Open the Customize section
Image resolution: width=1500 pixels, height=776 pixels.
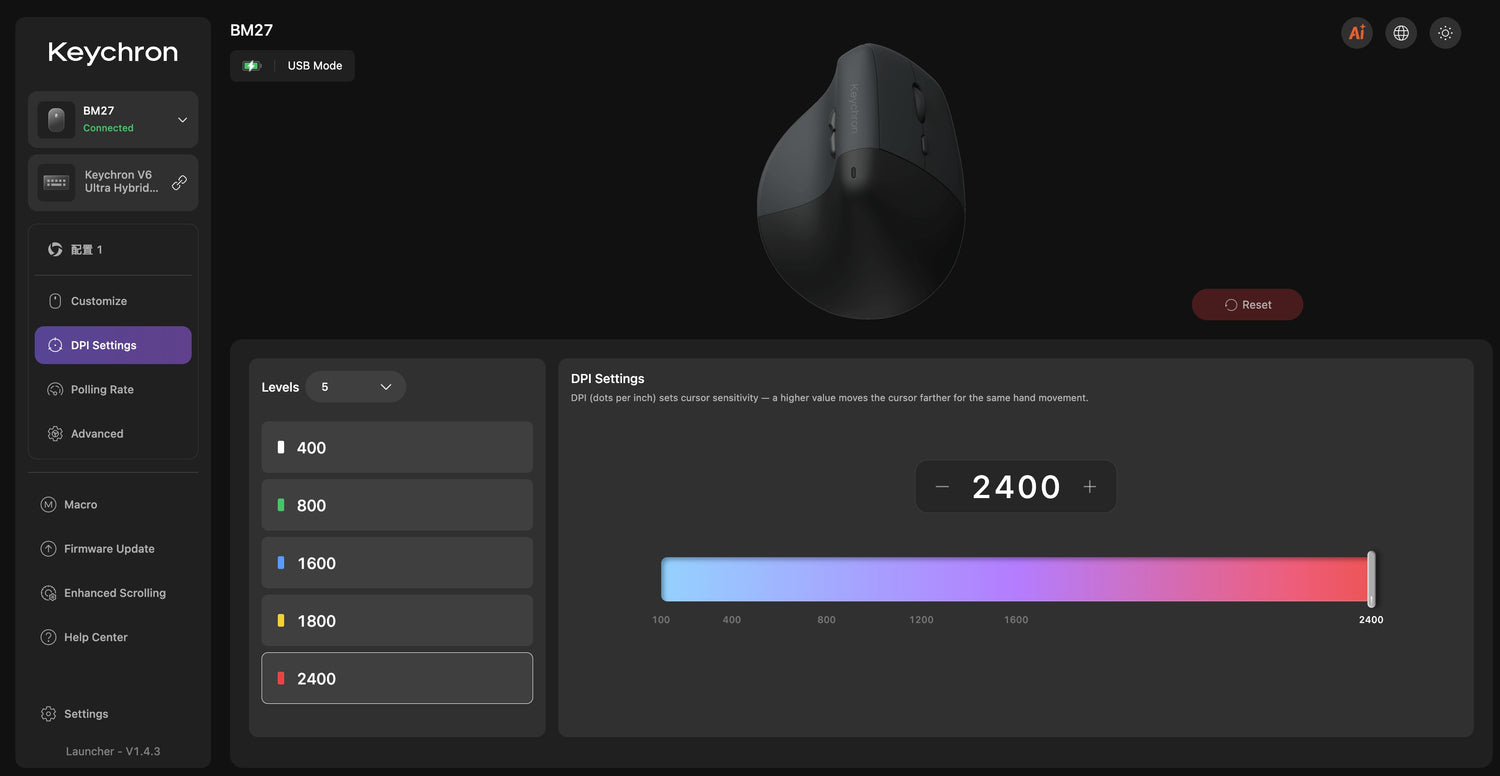(113, 301)
